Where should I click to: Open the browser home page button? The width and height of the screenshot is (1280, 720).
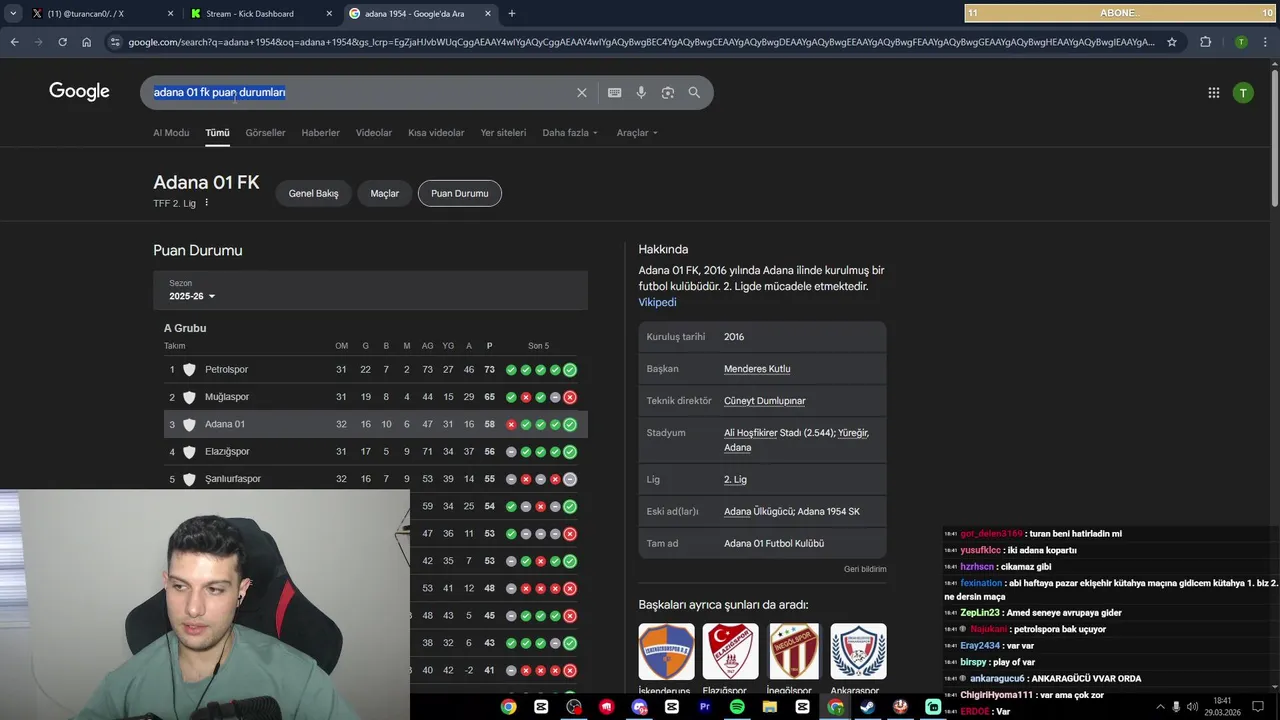pyautogui.click(x=87, y=42)
